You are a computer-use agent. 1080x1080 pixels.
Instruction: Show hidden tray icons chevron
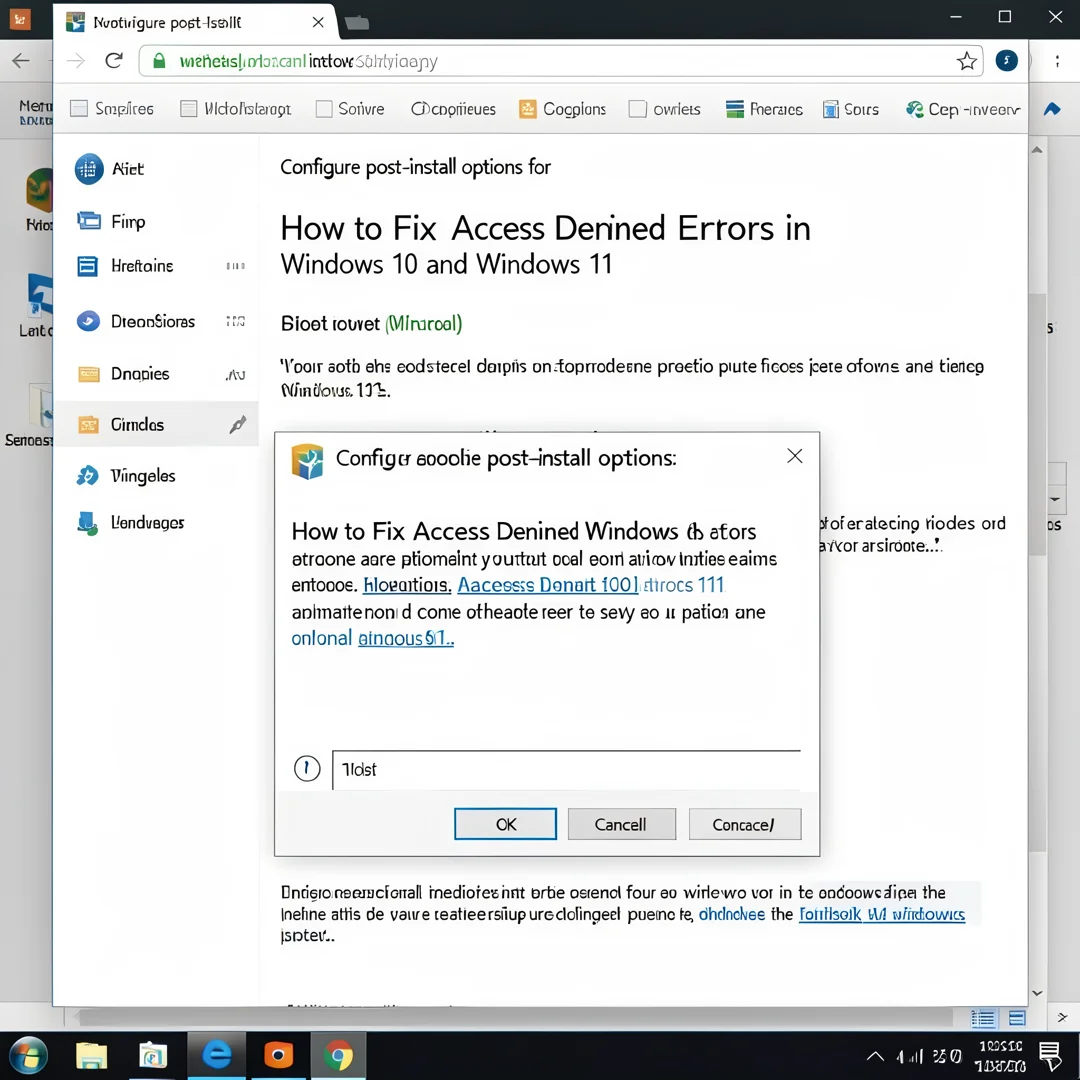click(x=875, y=1056)
